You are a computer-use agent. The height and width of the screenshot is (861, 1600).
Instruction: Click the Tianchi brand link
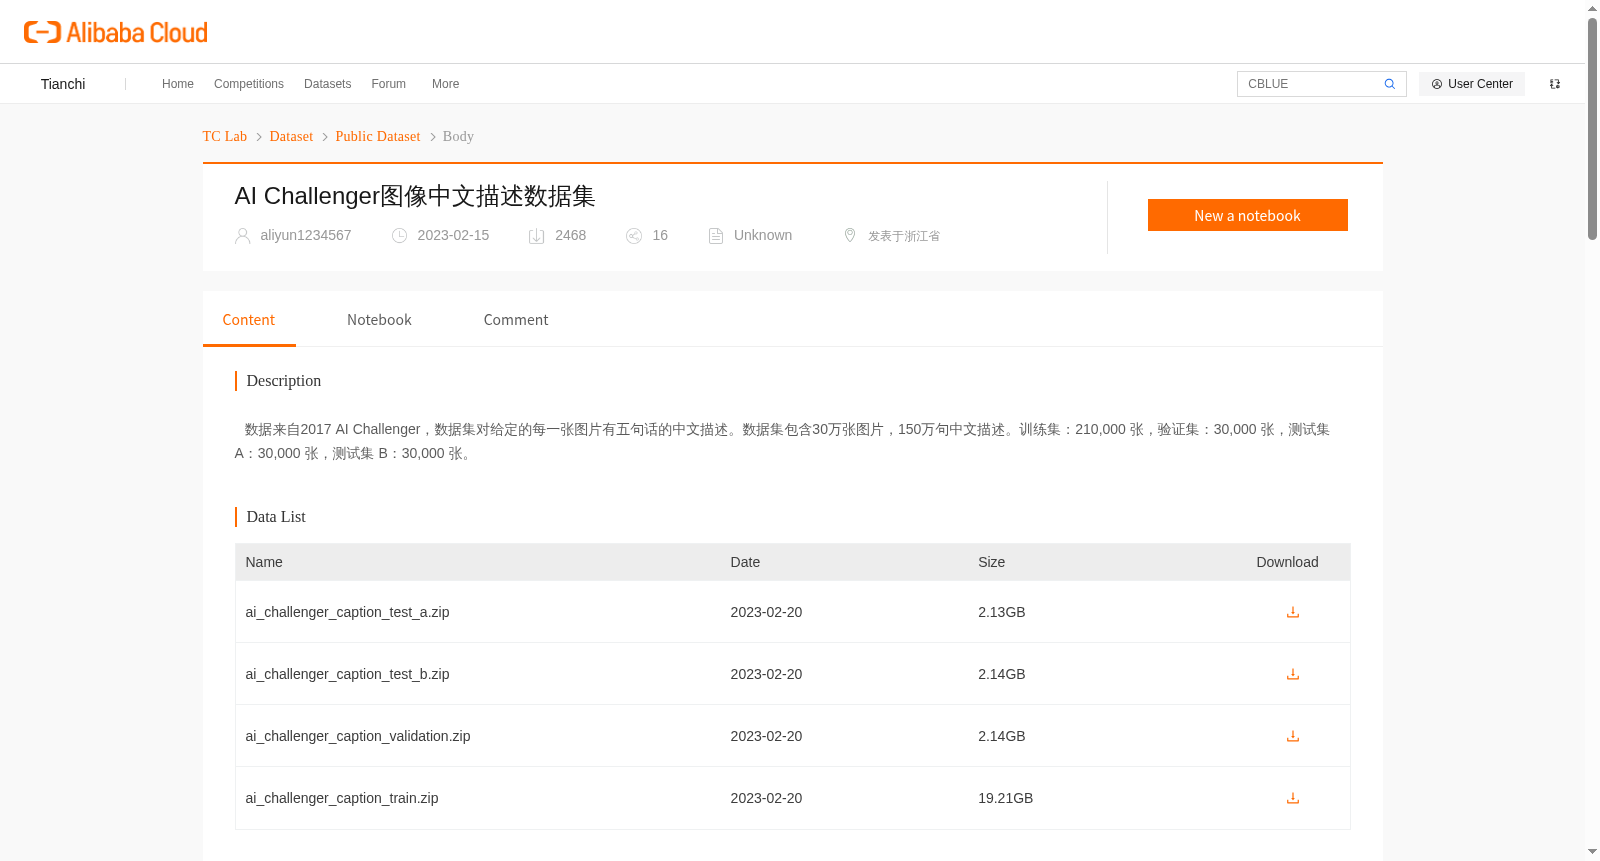pyautogui.click(x=63, y=84)
